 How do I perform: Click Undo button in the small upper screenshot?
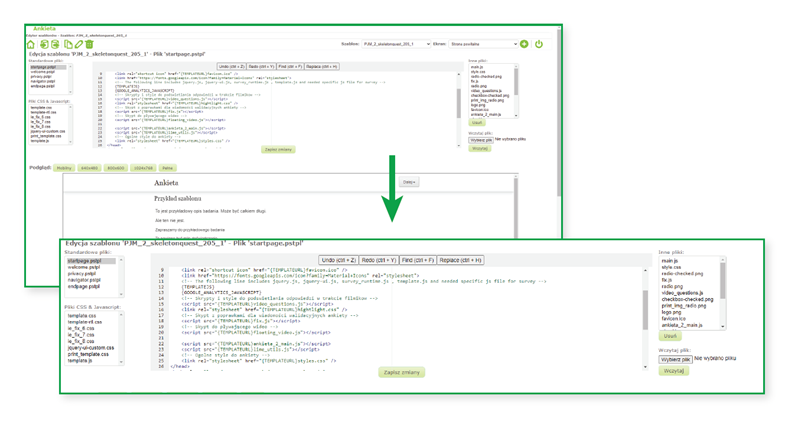(231, 67)
